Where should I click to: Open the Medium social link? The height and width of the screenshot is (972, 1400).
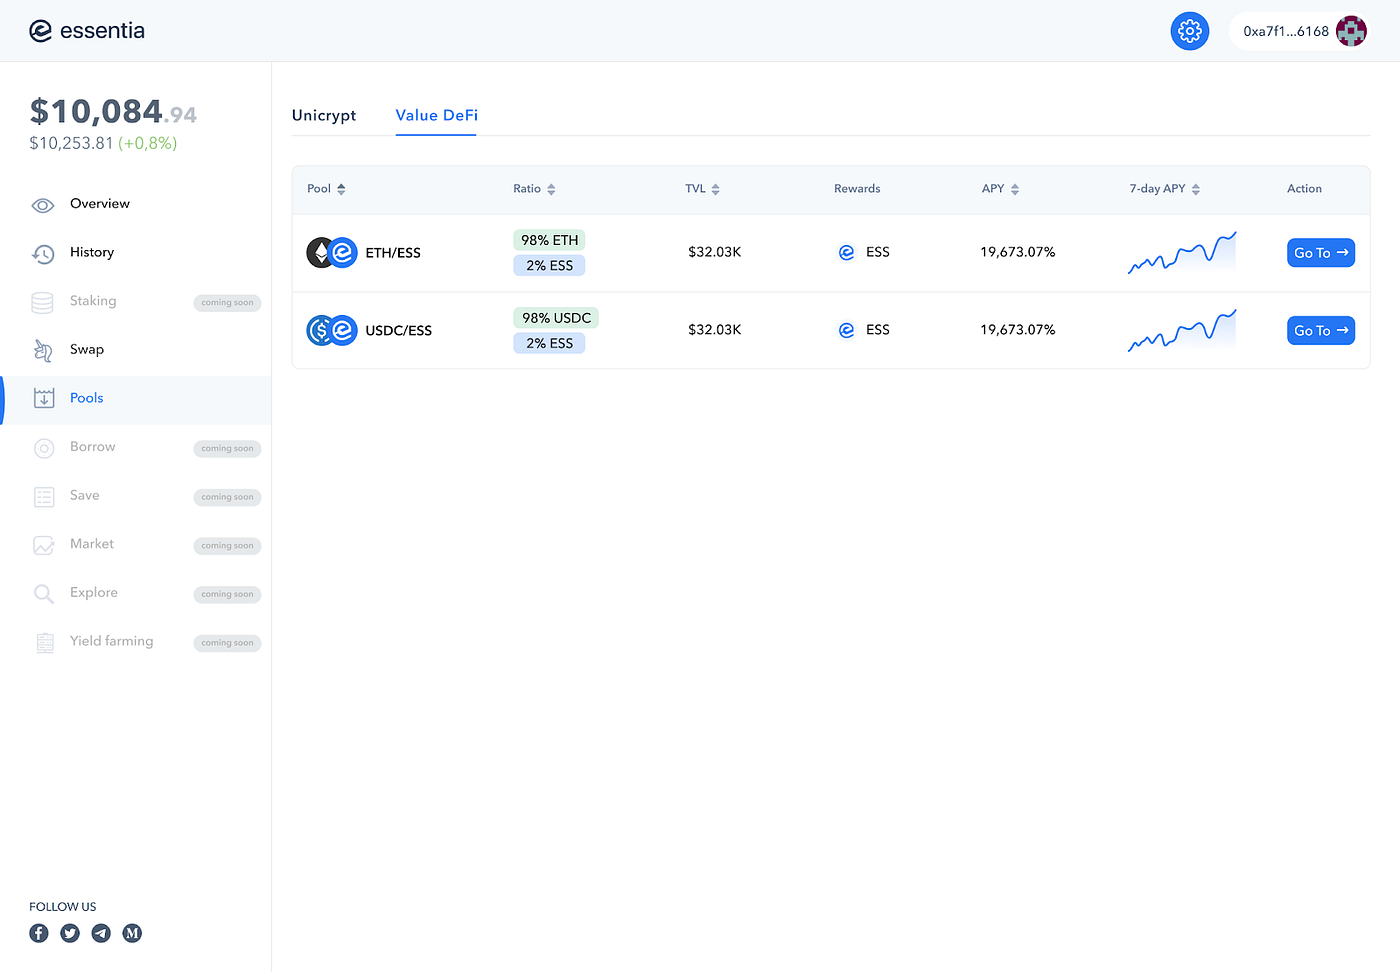(x=132, y=933)
